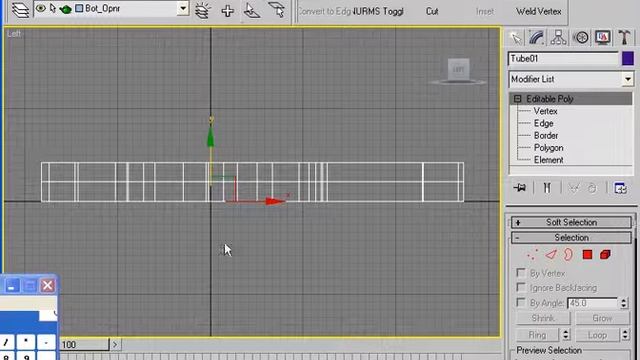Open the Display command panel tab
This screenshot has height=360, width=640.
pos(602,38)
